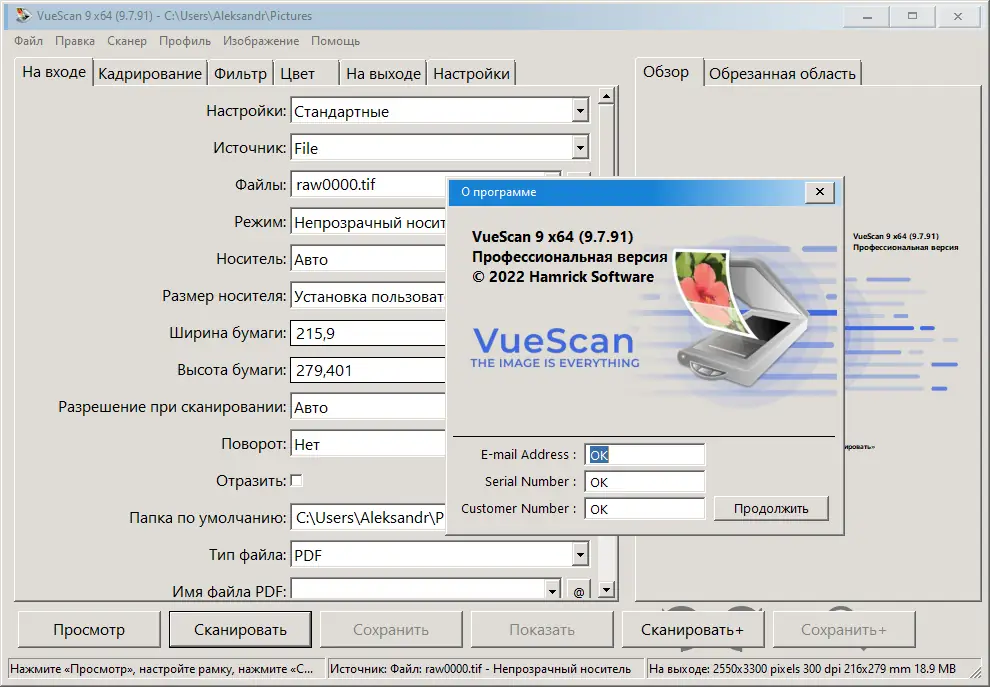Click the Высота бумаги field
990x687 pixels.
click(x=368, y=370)
